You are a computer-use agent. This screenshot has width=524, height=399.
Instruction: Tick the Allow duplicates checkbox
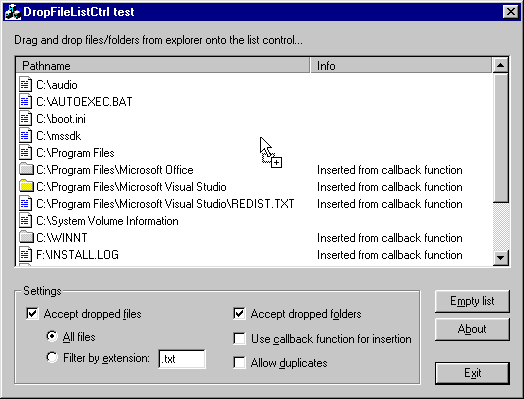point(239,363)
